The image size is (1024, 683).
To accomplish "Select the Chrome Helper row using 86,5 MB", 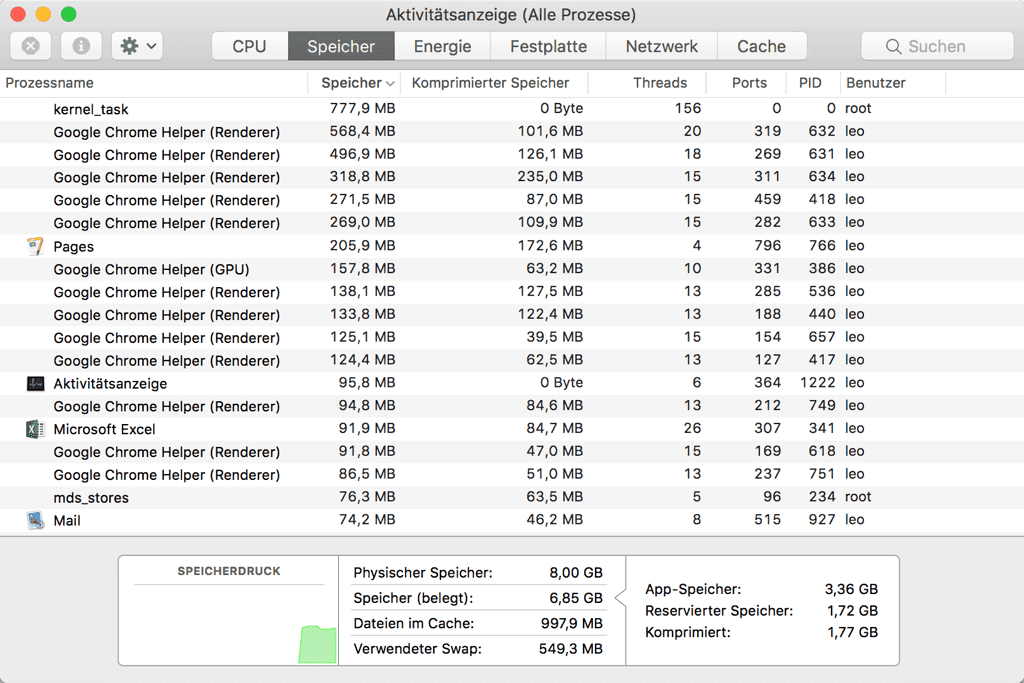I will click(x=512, y=474).
